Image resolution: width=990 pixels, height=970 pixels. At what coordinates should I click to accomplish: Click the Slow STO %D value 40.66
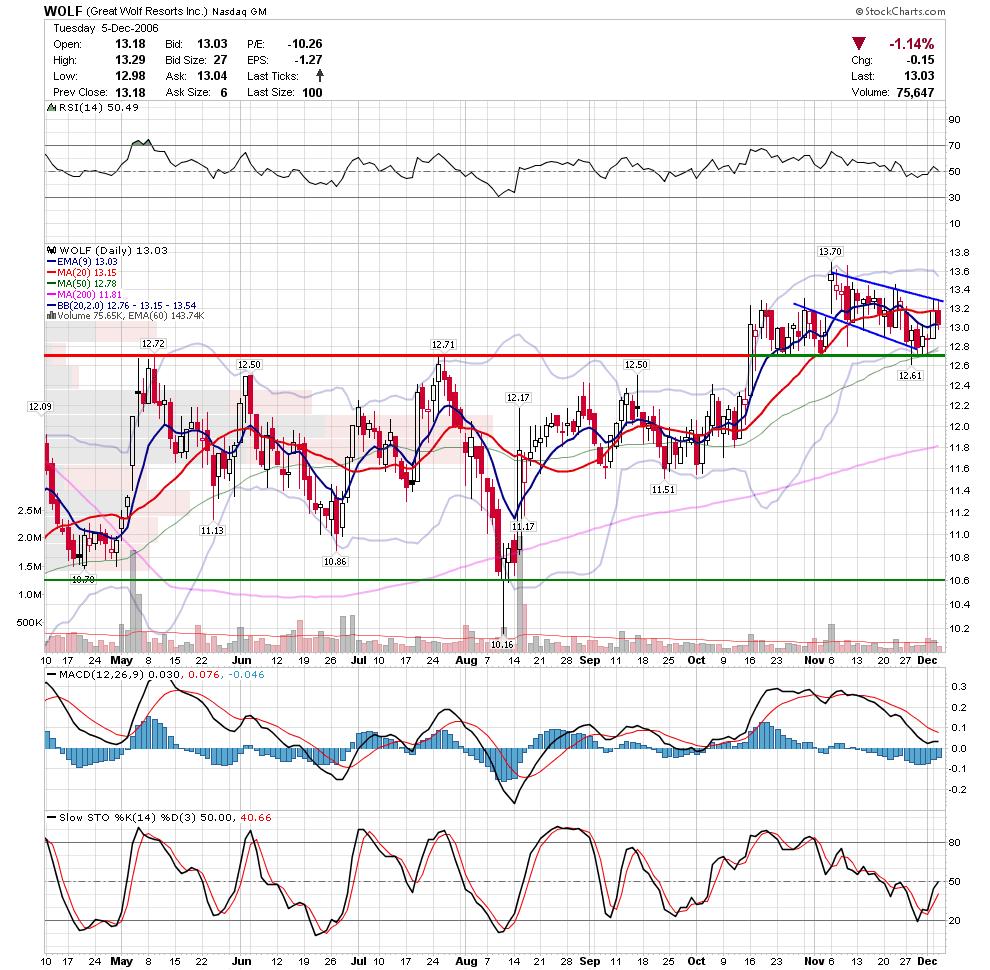(x=256, y=817)
